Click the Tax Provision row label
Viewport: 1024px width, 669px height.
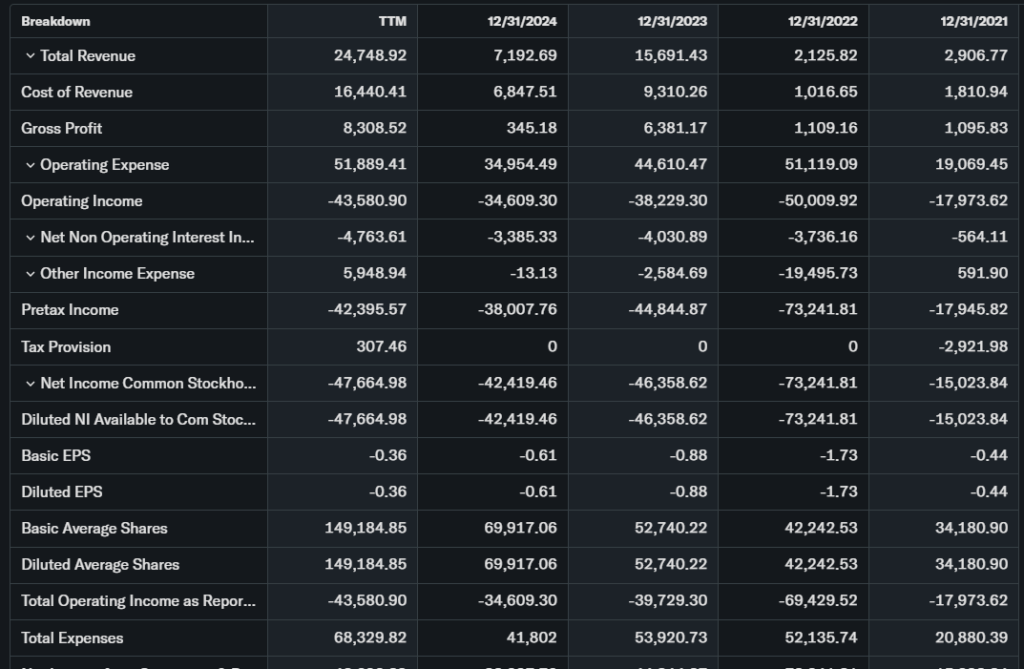click(x=66, y=347)
